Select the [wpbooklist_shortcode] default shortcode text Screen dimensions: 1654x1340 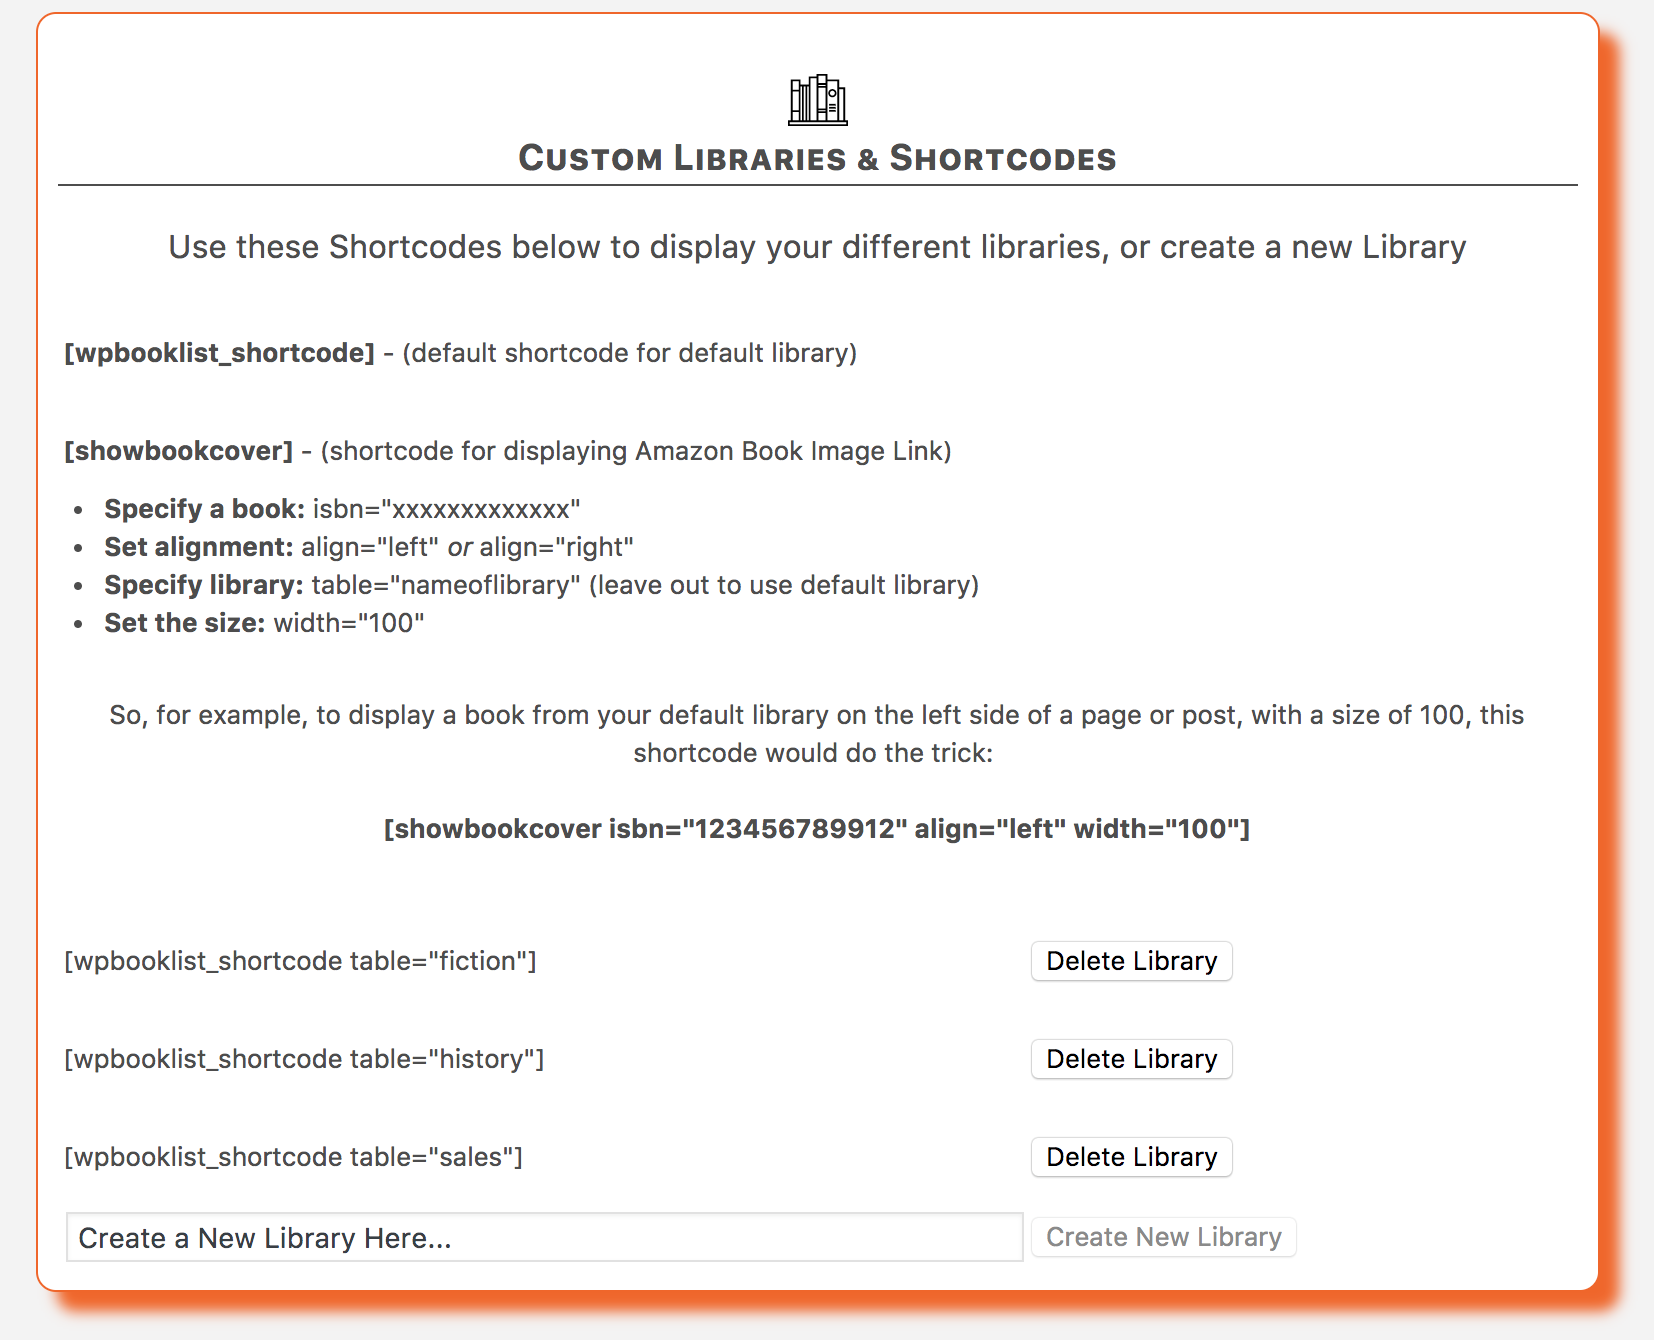(219, 353)
